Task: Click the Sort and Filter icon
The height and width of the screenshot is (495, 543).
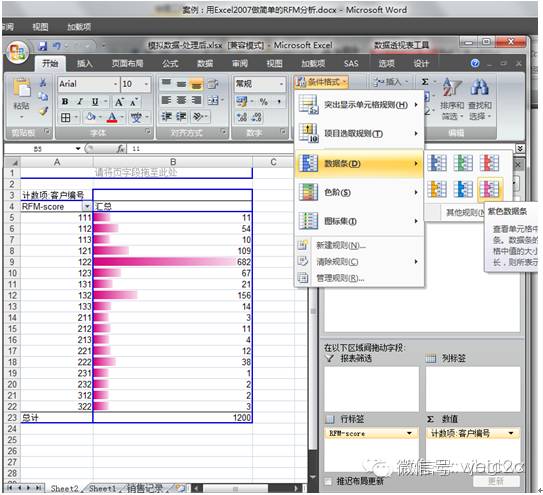Action: click(x=452, y=99)
